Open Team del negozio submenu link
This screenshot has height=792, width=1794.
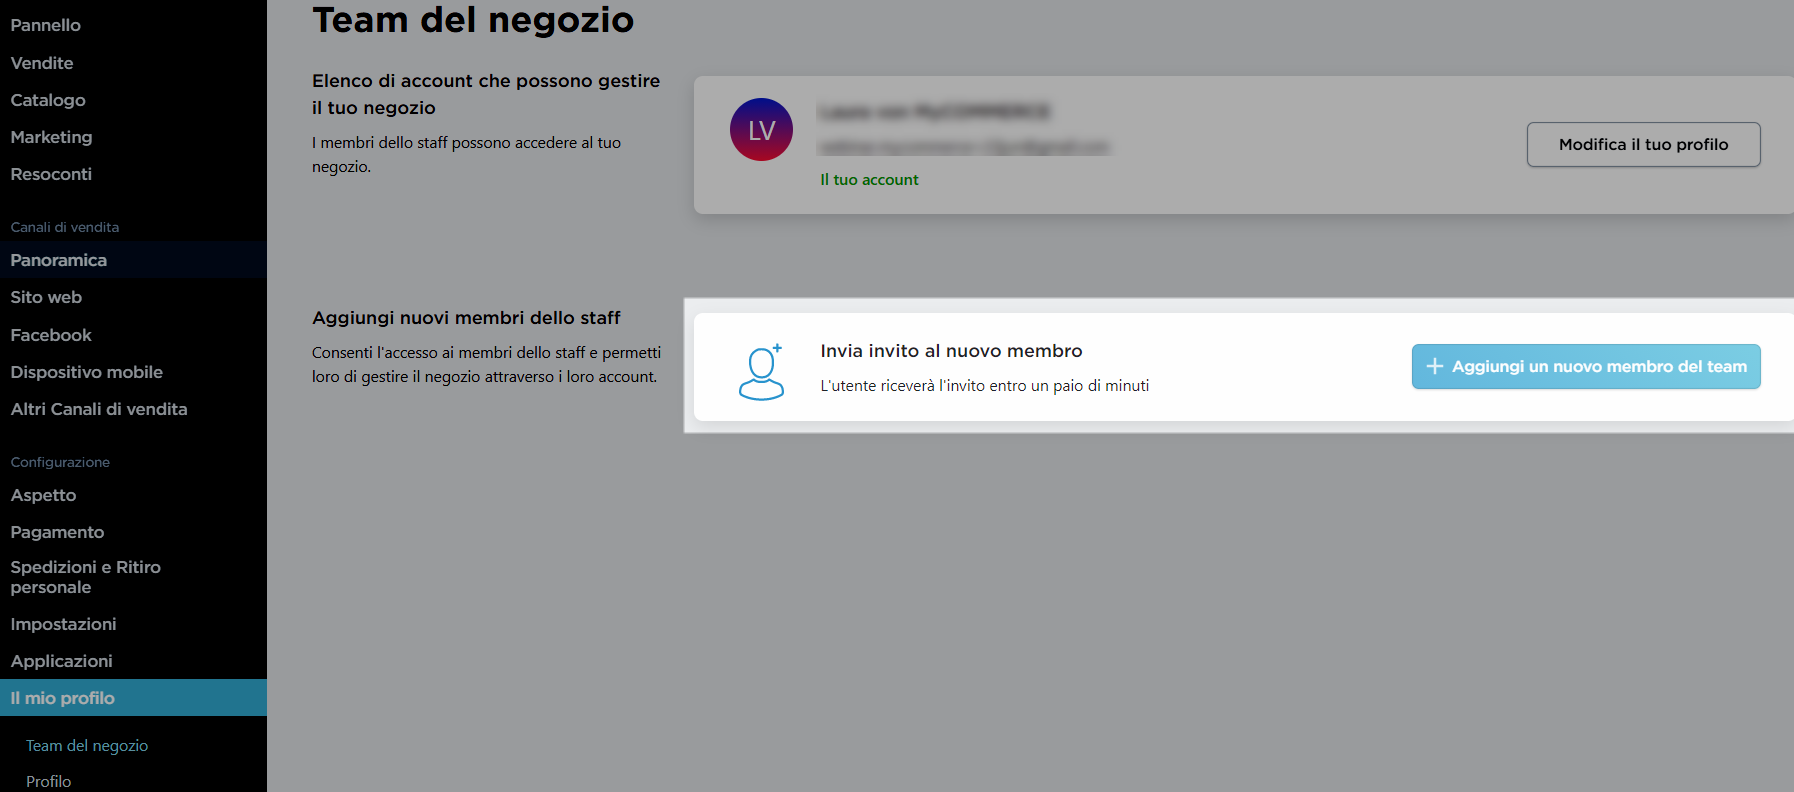87,746
